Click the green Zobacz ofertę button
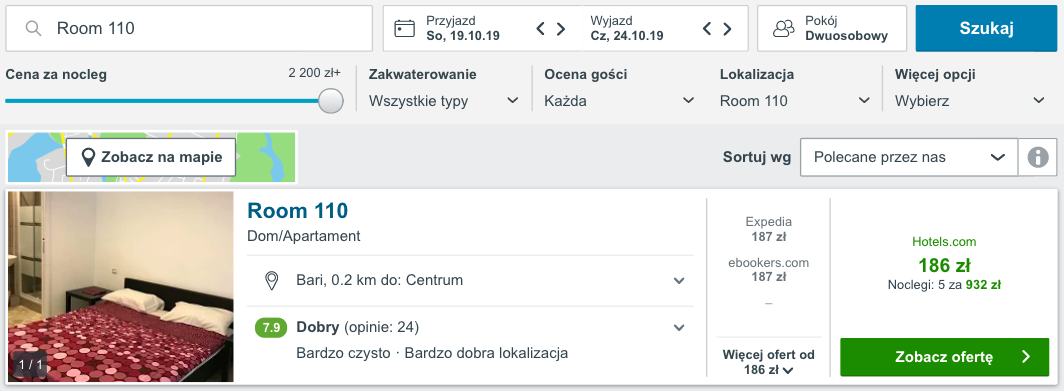Viewport: 1064px width, 391px height. [945, 357]
